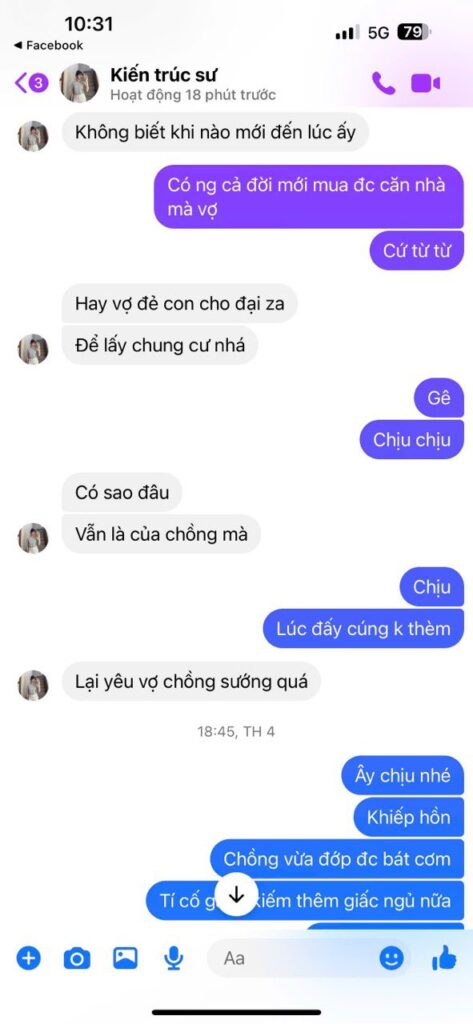Tap avatar beside "Vẫn là của chồng mà"
The height and width of the screenshot is (1024, 473).
point(33,538)
